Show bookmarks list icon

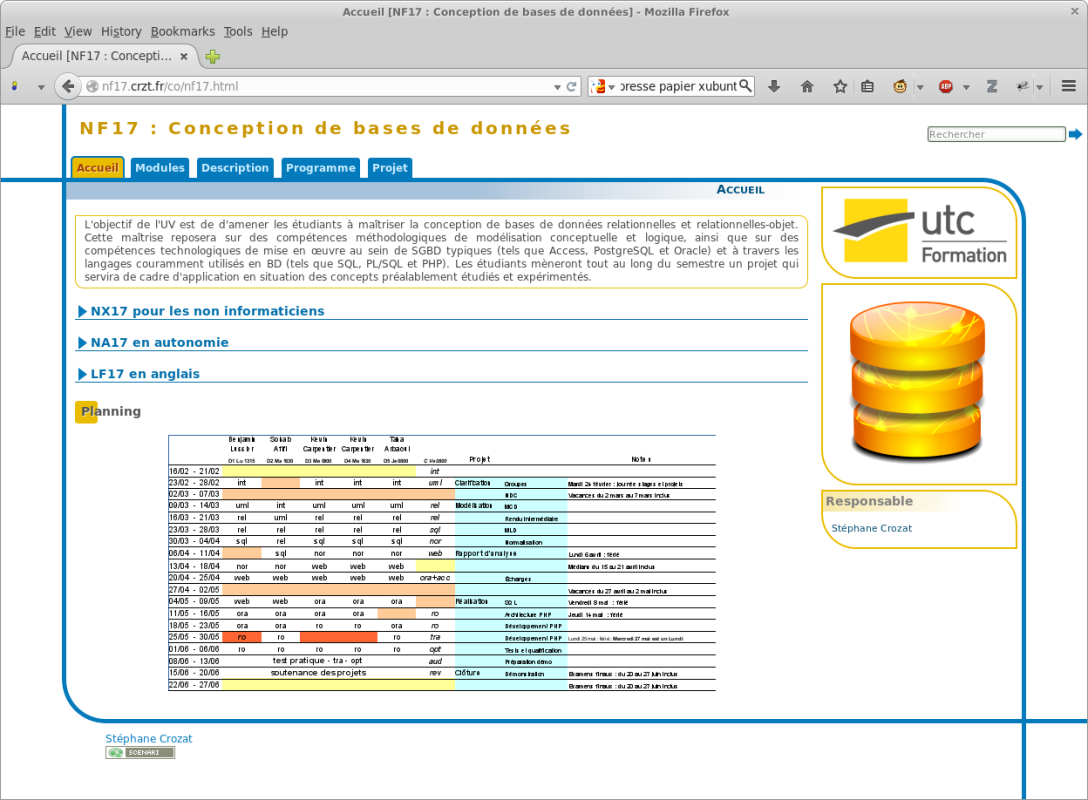(x=867, y=86)
